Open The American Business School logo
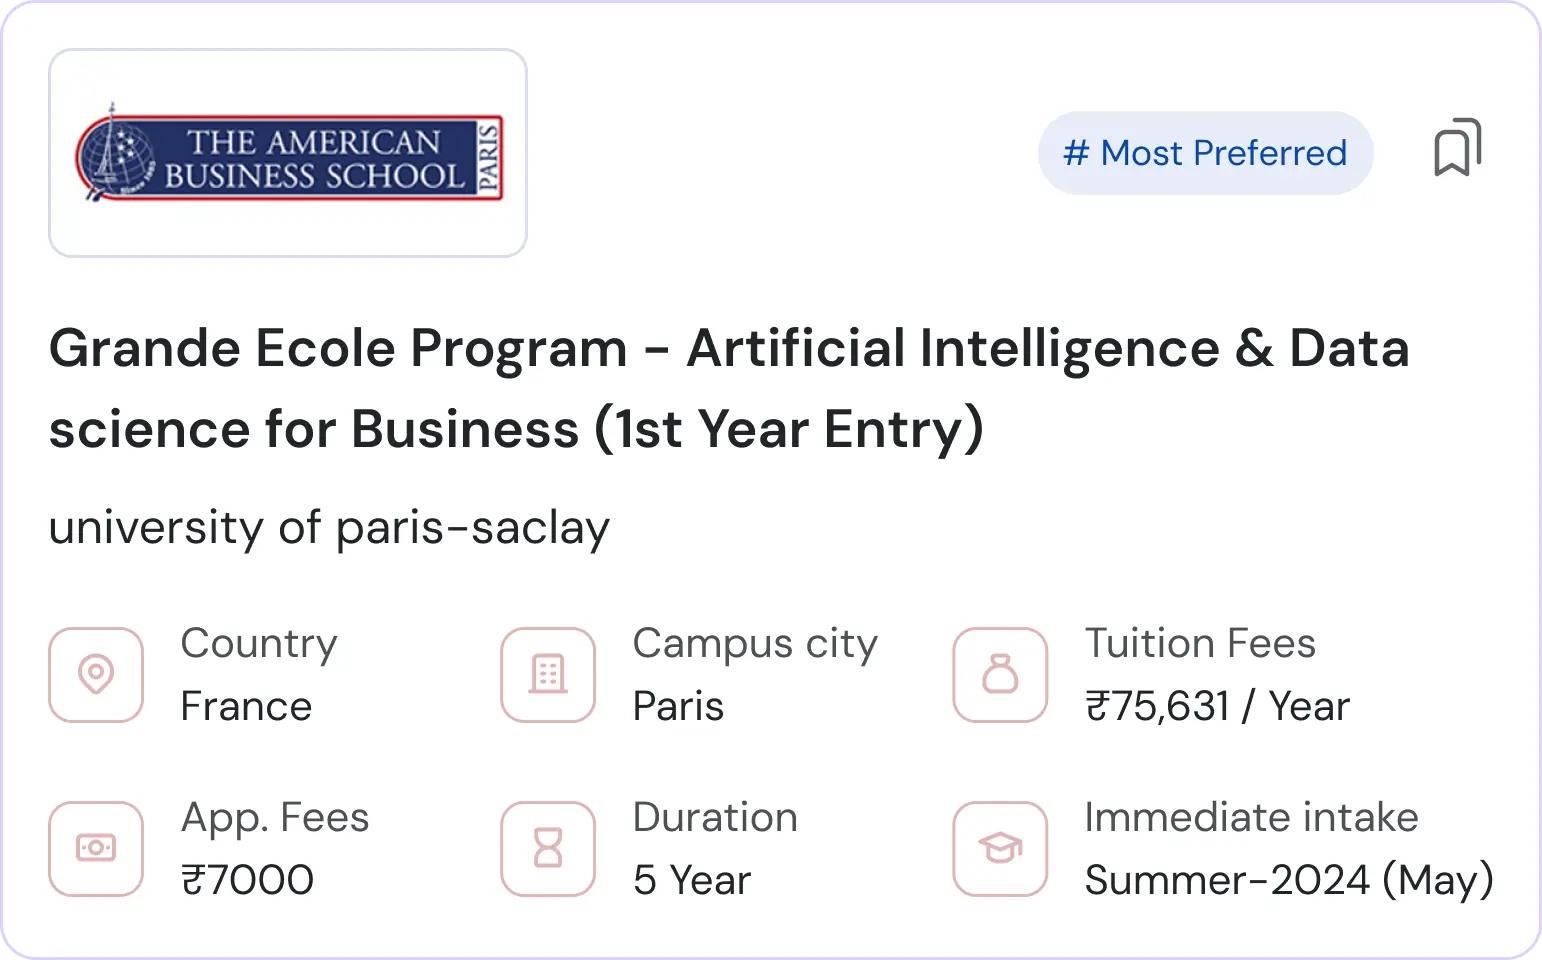The width and height of the screenshot is (1542, 960). tap(288, 153)
